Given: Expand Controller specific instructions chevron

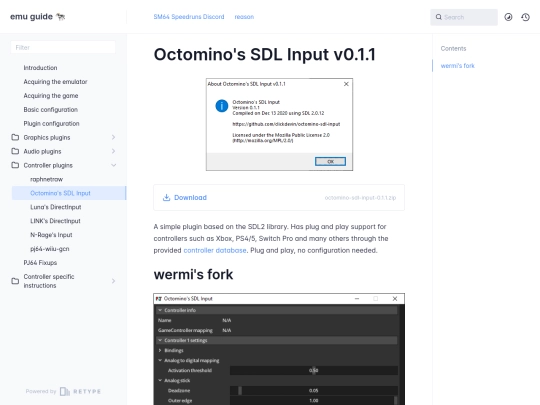Looking at the screenshot, I should (x=113, y=281).
